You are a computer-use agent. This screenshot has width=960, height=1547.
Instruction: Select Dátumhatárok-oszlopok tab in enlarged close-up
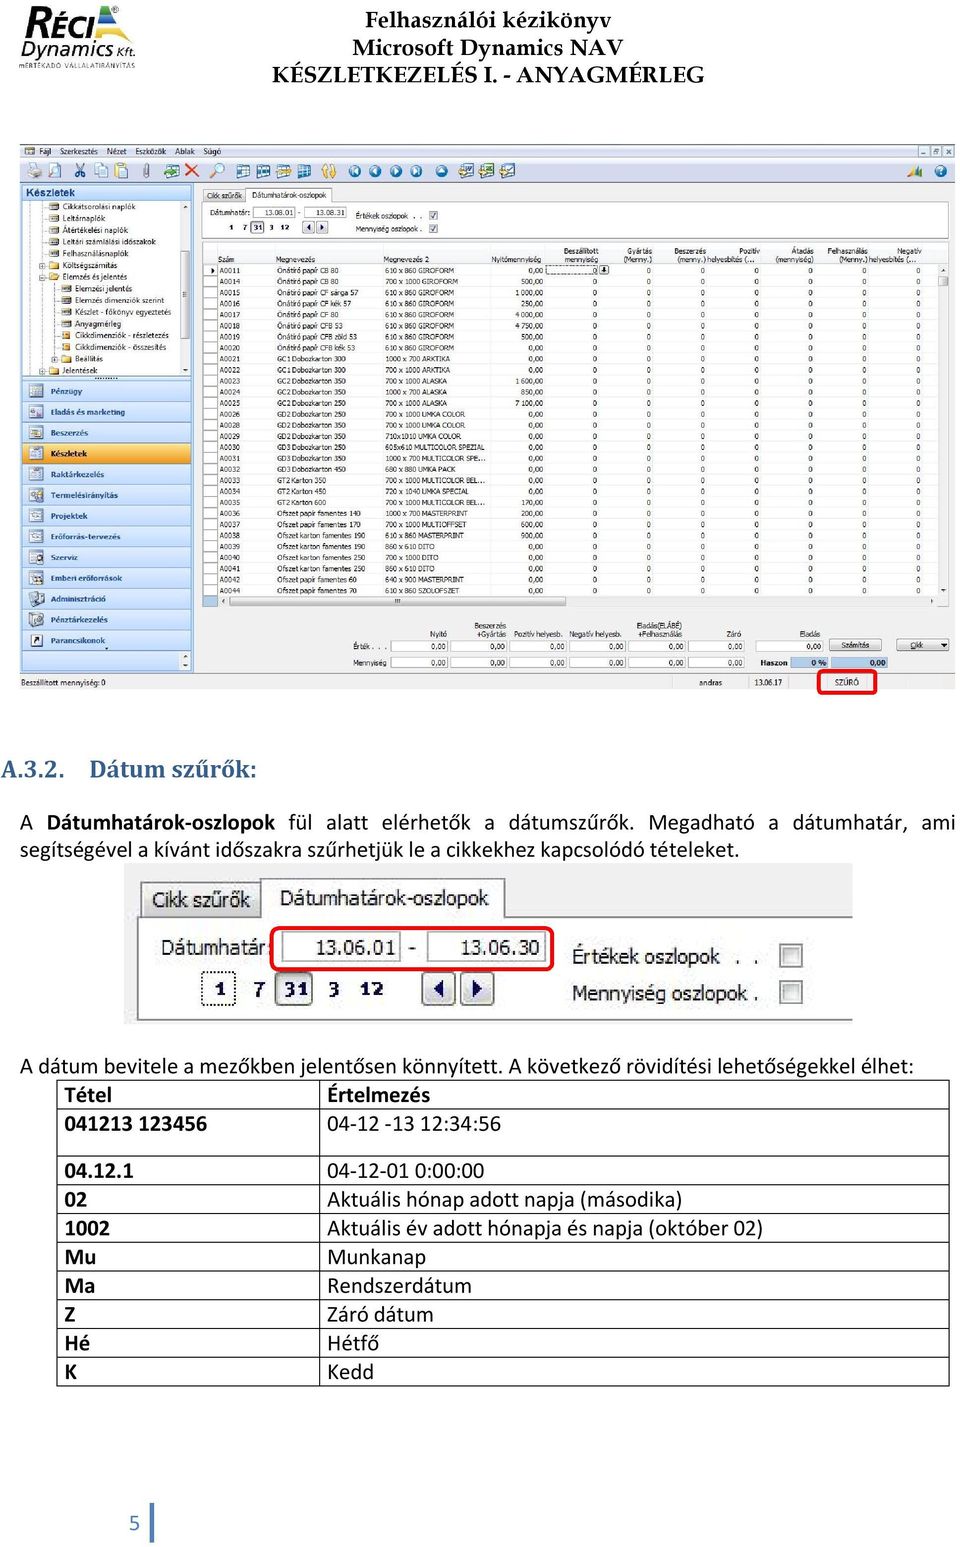(384, 898)
